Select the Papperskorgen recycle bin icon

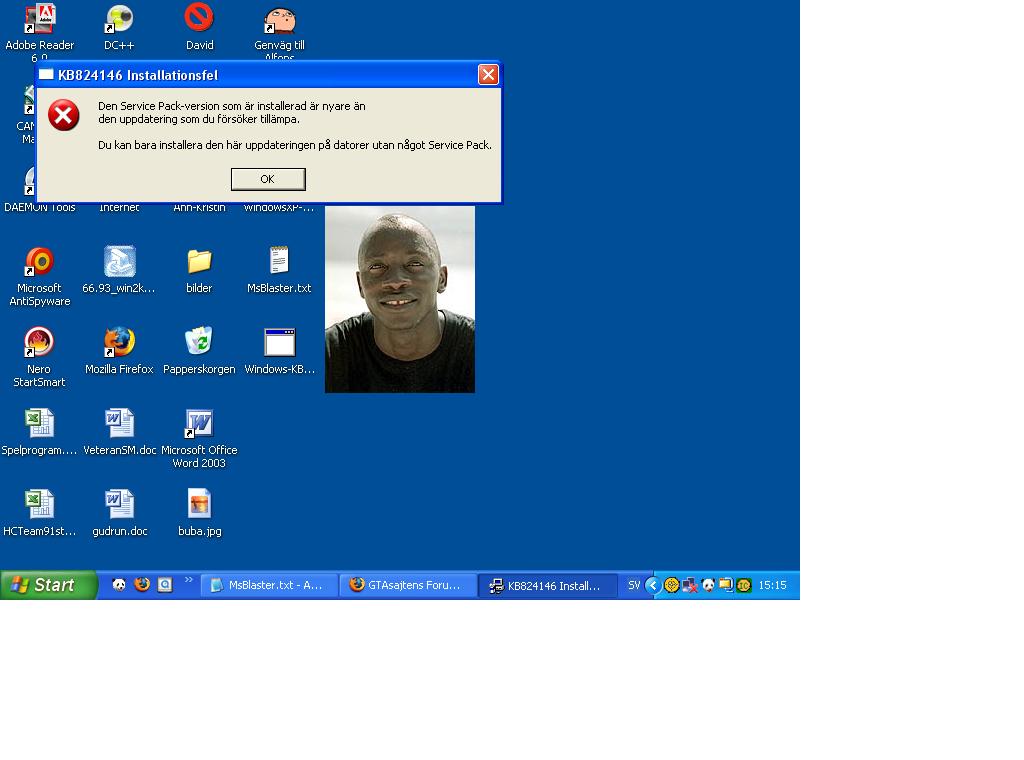[199, 343]
